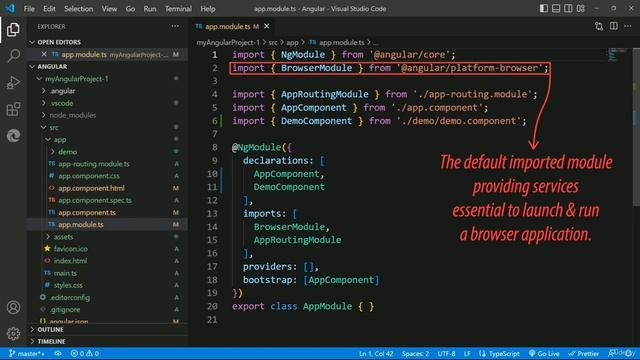Open the Run menu
640x360 pixels.
tap(150, 9)
